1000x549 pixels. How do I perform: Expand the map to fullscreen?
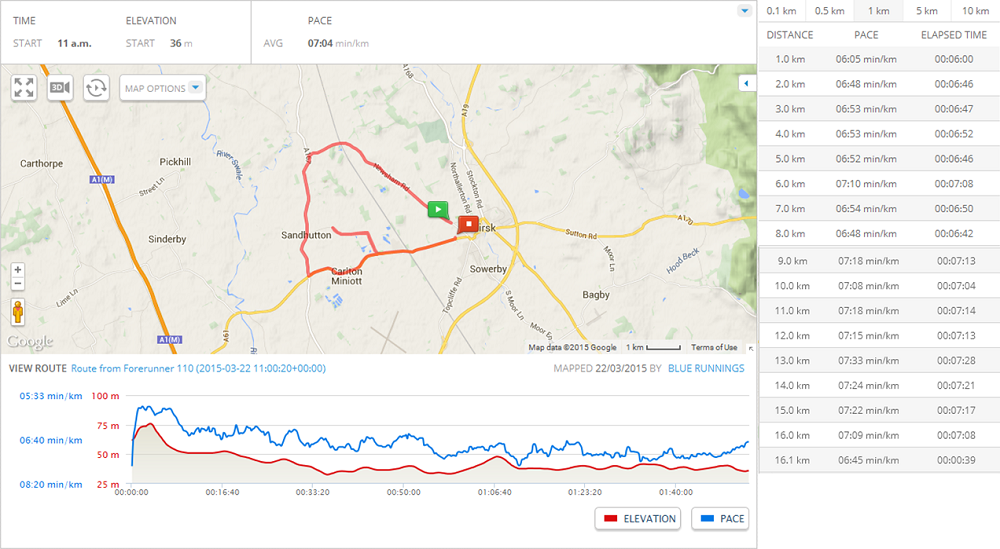click(x=24, y=88)
